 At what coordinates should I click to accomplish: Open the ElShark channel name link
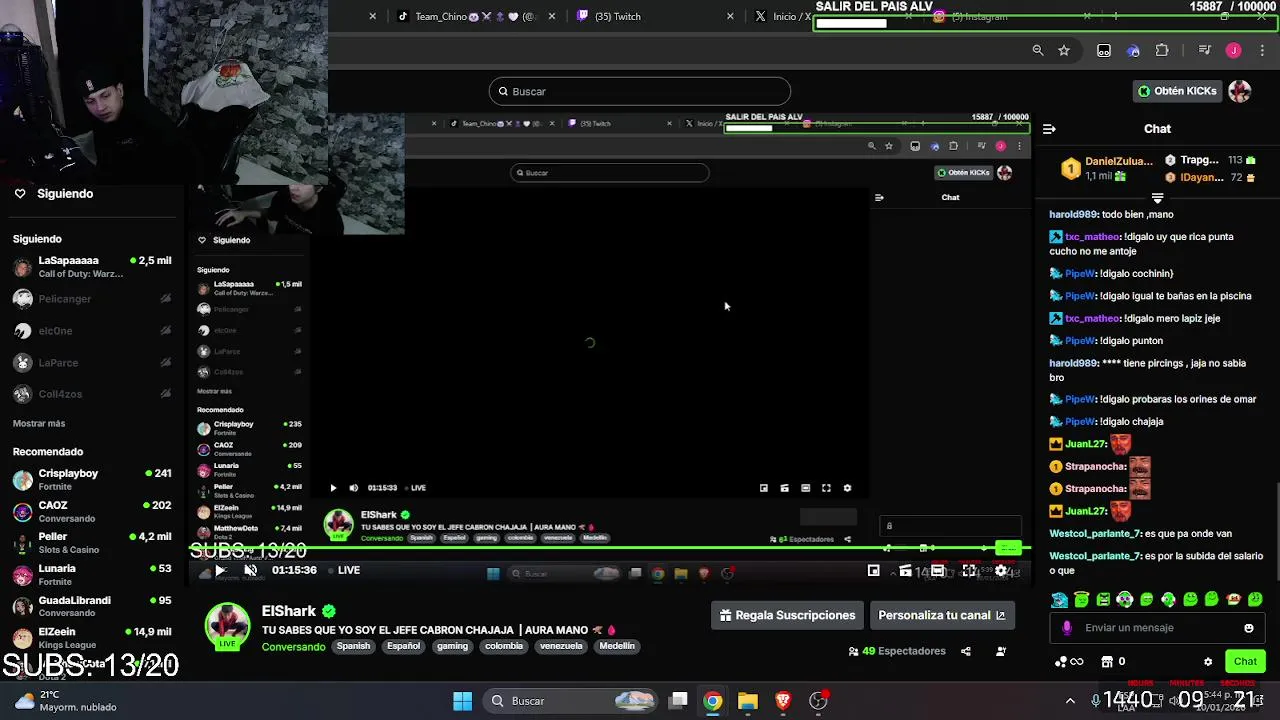coord(289,611)
